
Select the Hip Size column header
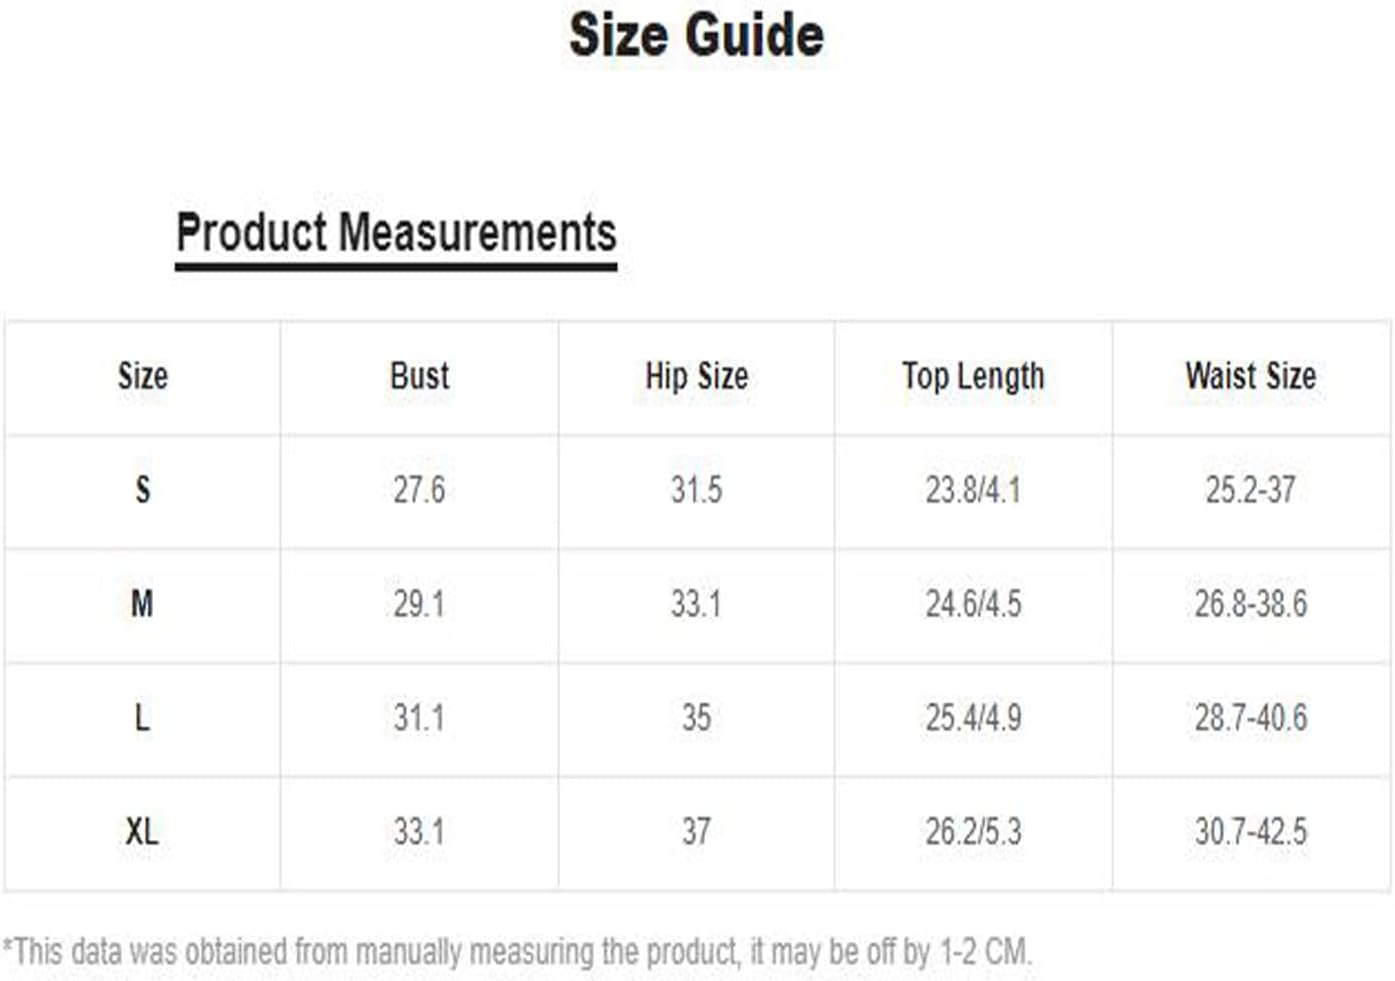point(697,377)
